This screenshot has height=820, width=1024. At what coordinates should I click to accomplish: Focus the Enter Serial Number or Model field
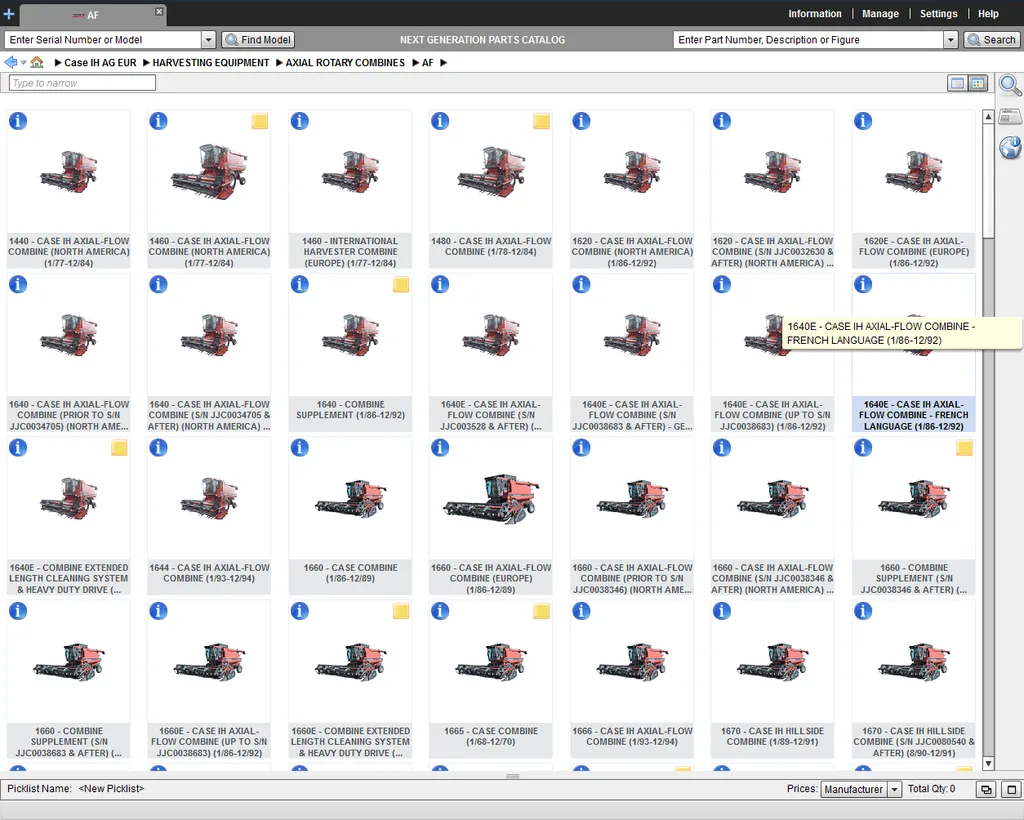[103, 40]
